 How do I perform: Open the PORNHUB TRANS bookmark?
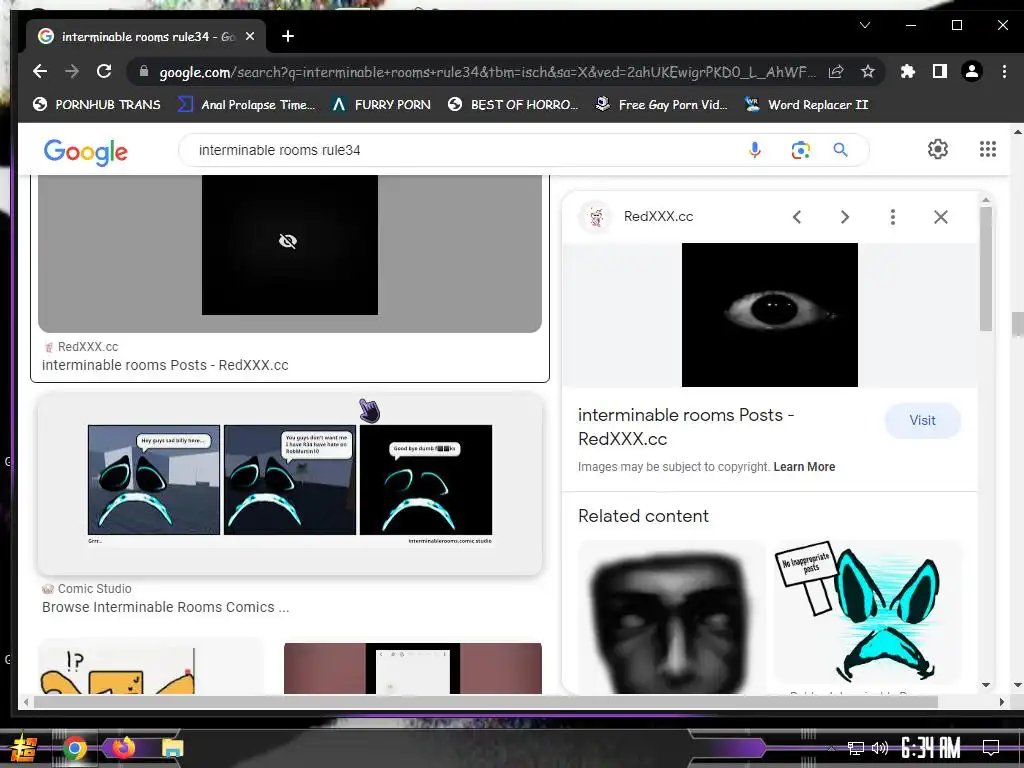(97, 104)
